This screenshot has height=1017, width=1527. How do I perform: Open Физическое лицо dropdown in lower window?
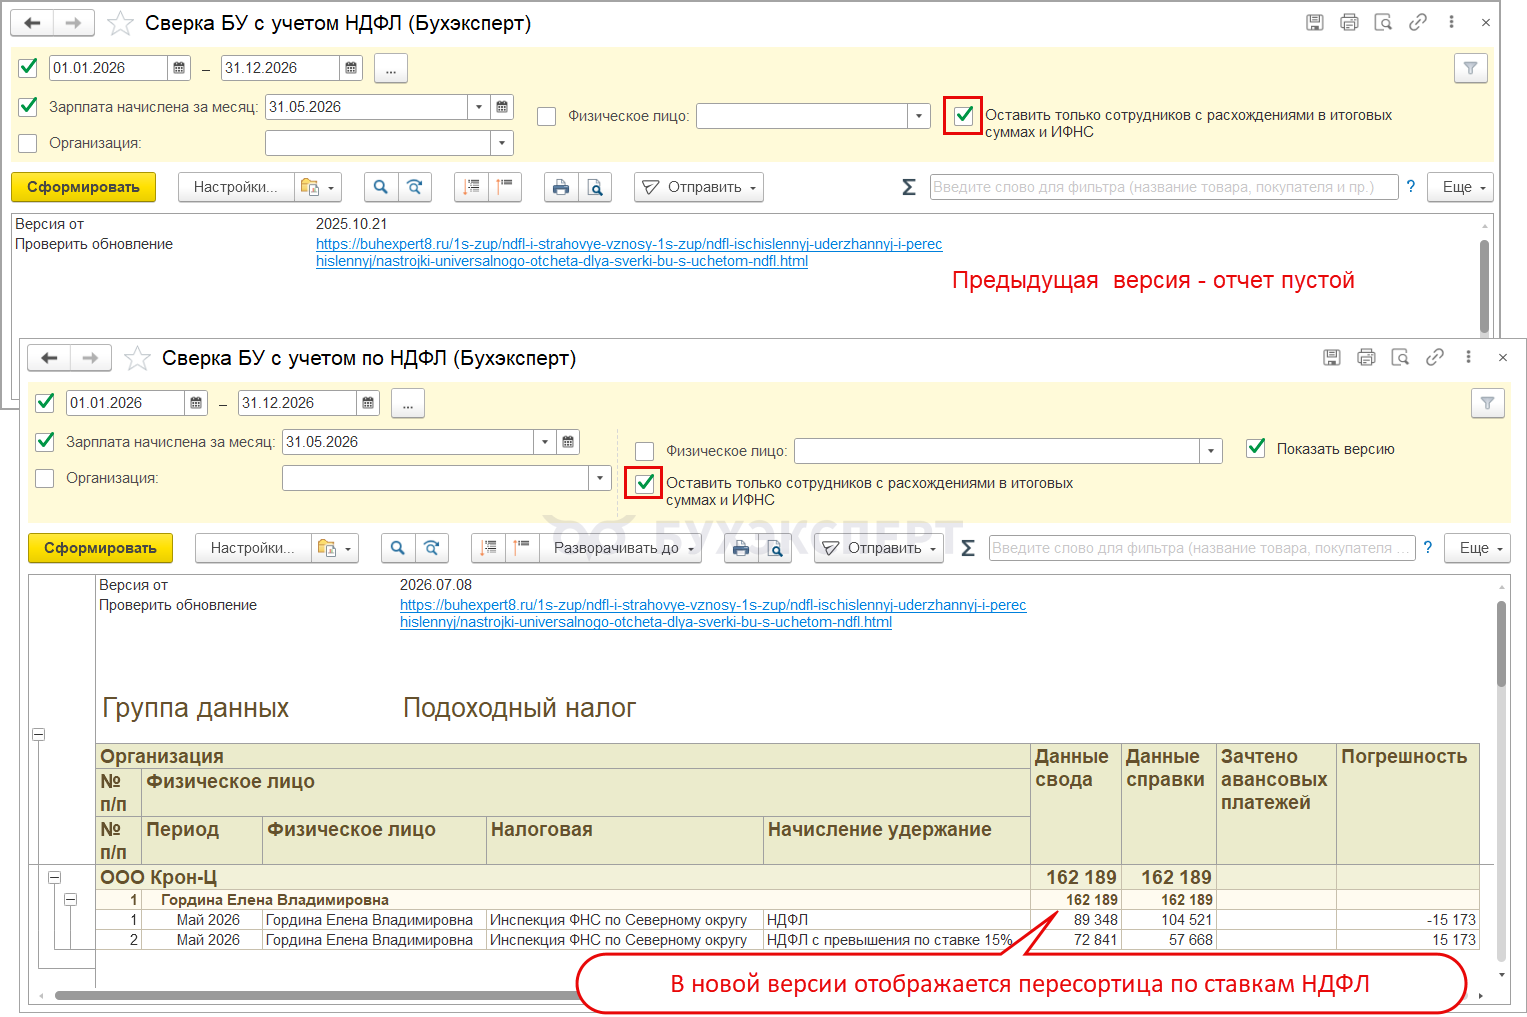point(1211,451)
